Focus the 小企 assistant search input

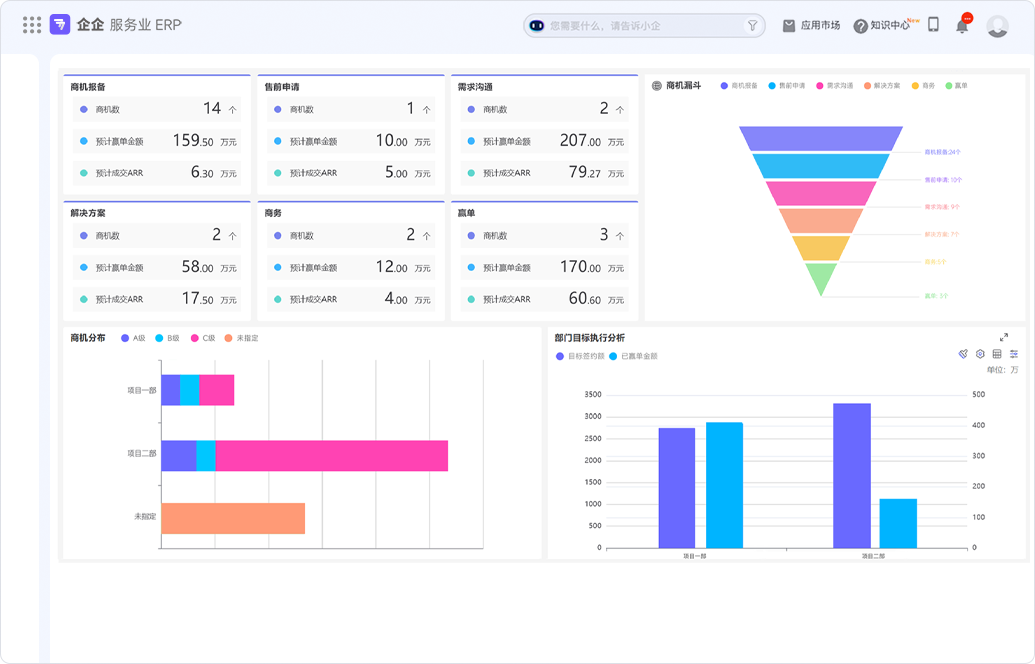pos(640,26)
